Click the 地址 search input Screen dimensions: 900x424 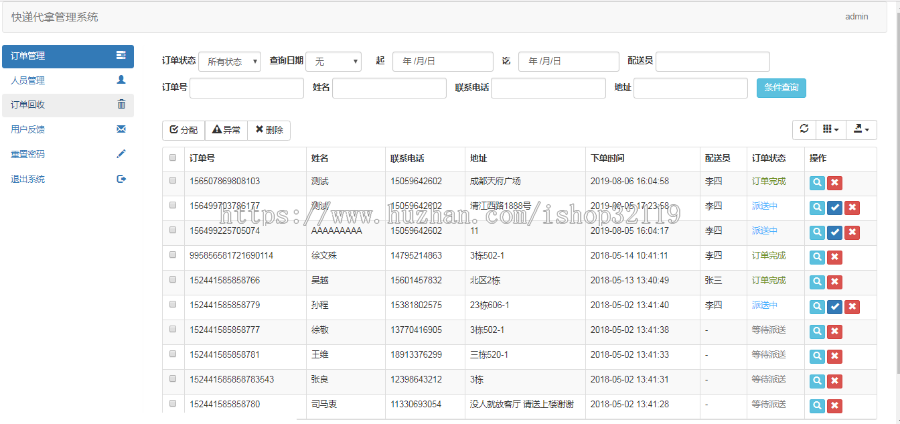[690, 88]
